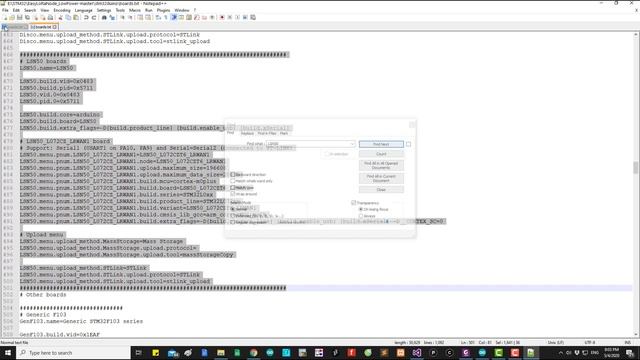The width and height of the screenshot is (640, 360).
Task: Click the Zoom In toolbar icon
Action: pos(122,18)
